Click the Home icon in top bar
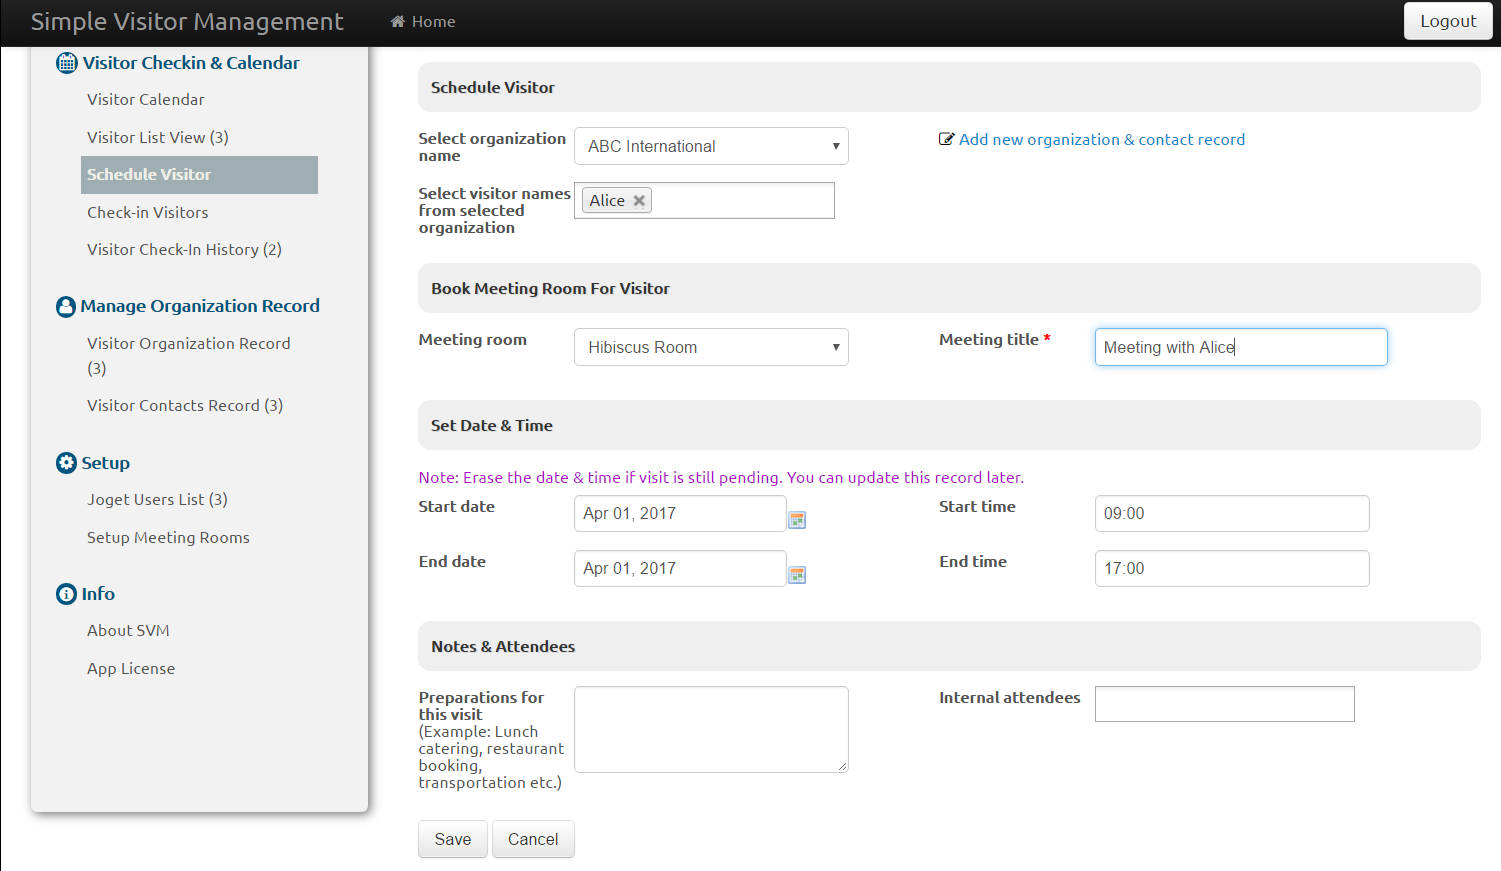The width and height of the screenshot is (1501, 871). pos(397,21)
